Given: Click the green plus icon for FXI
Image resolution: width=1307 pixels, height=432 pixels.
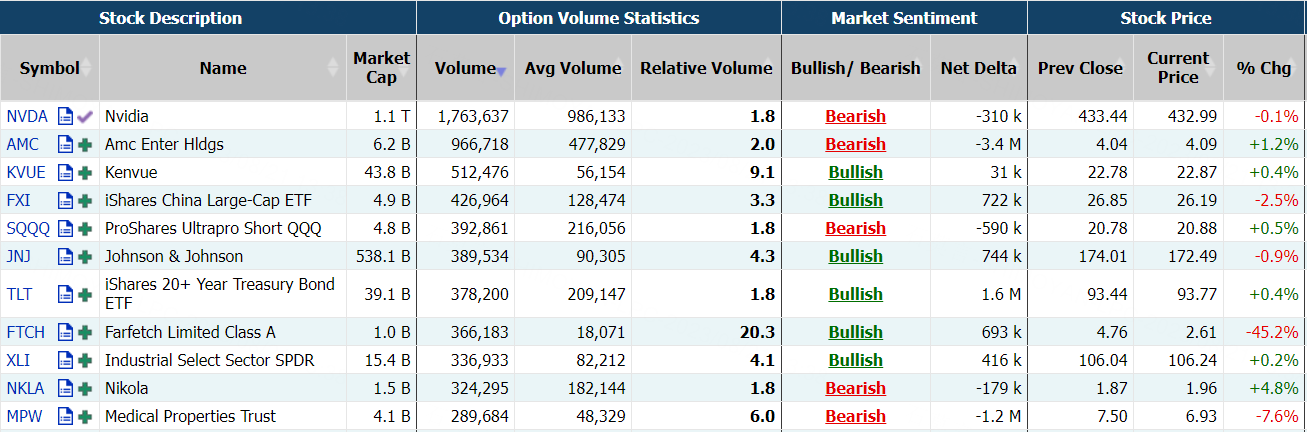Looking at the screenshot, I should click(x=85, y=200).
